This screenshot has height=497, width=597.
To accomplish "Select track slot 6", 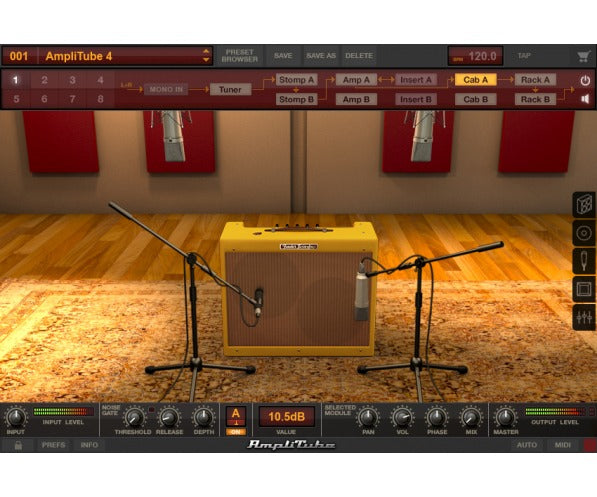I will tap(44, 99).
